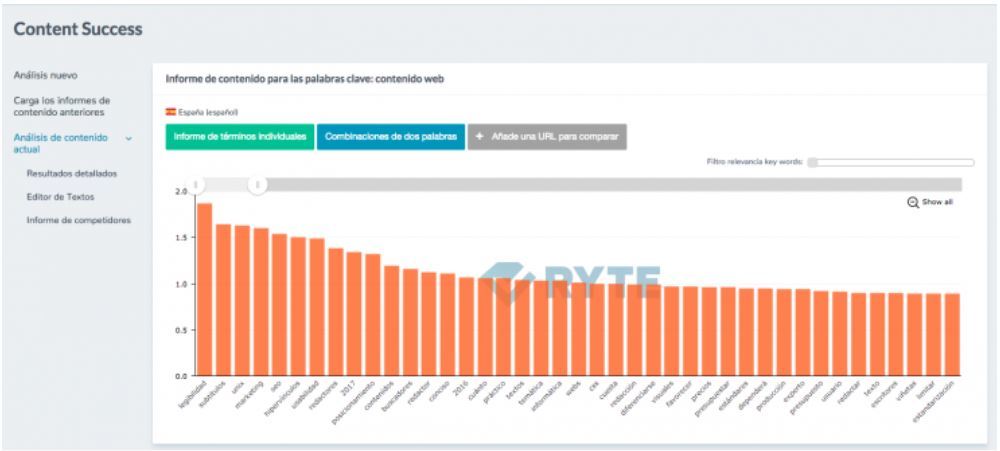Click Añade una URL para comparar
The image size is (1000, 451).
coord(547,137)
